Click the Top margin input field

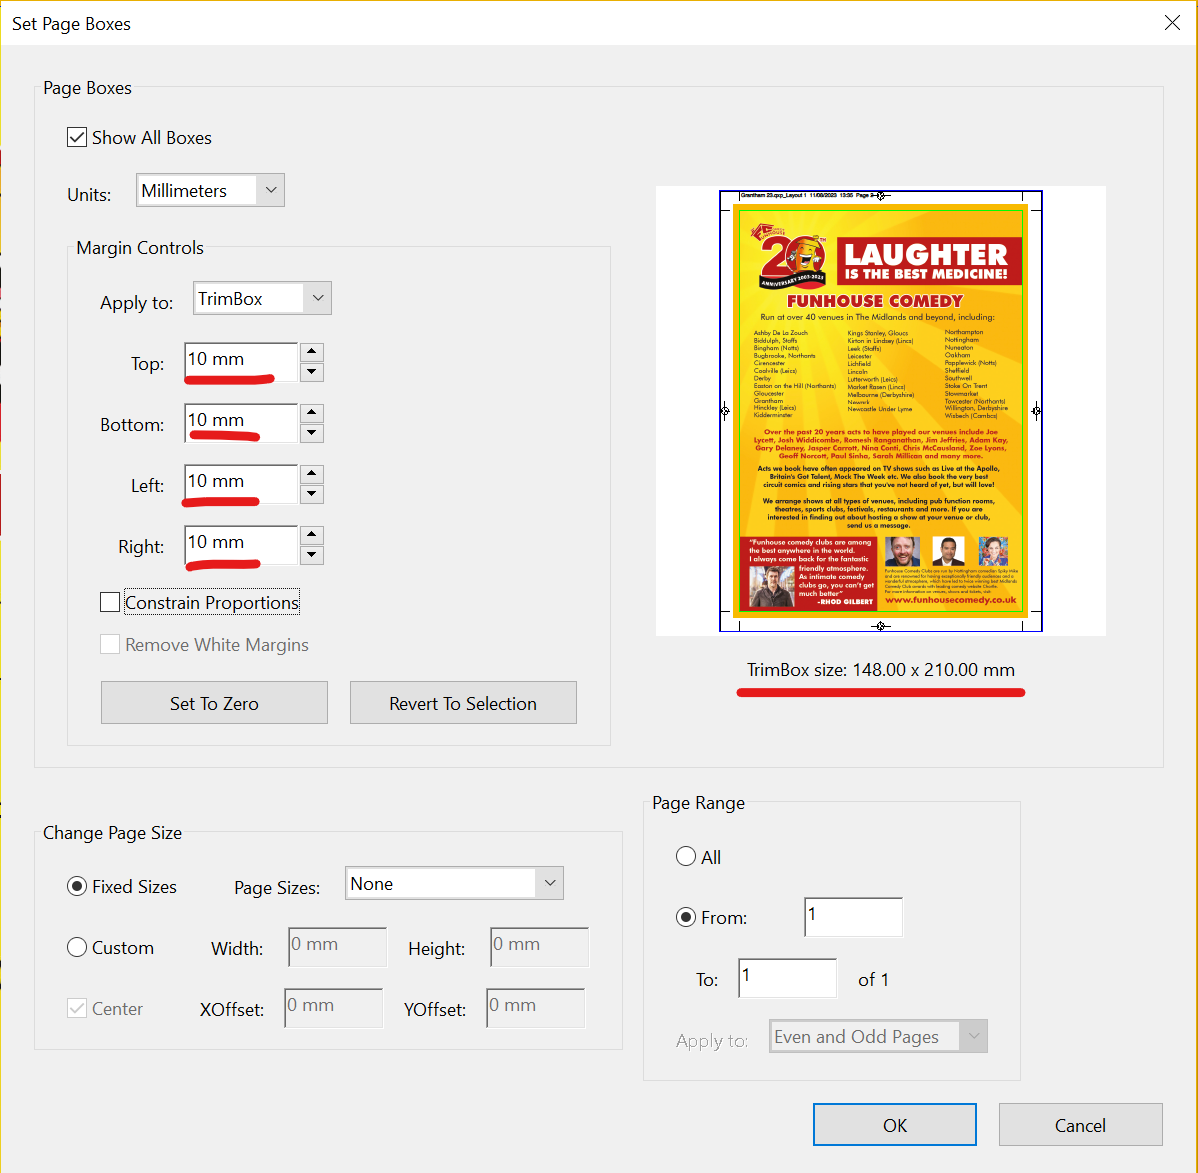point(241,362)
